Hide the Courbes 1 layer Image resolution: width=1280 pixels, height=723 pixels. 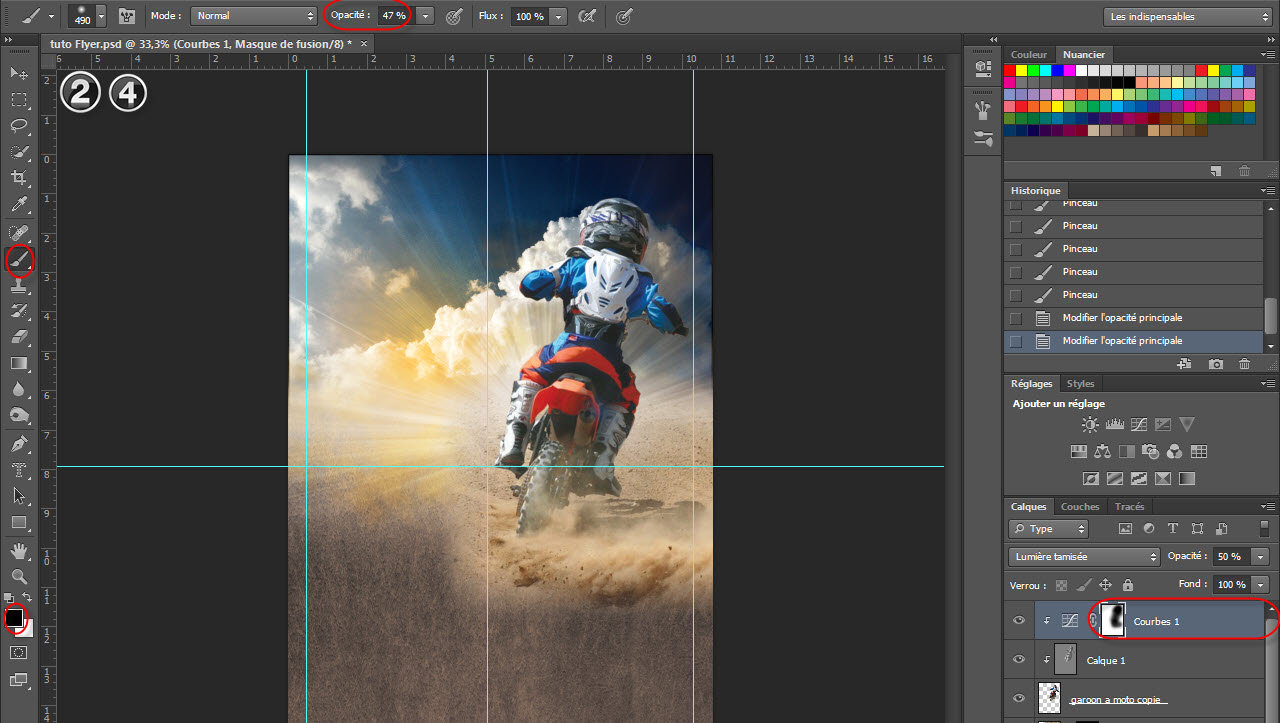[1019, 621]
